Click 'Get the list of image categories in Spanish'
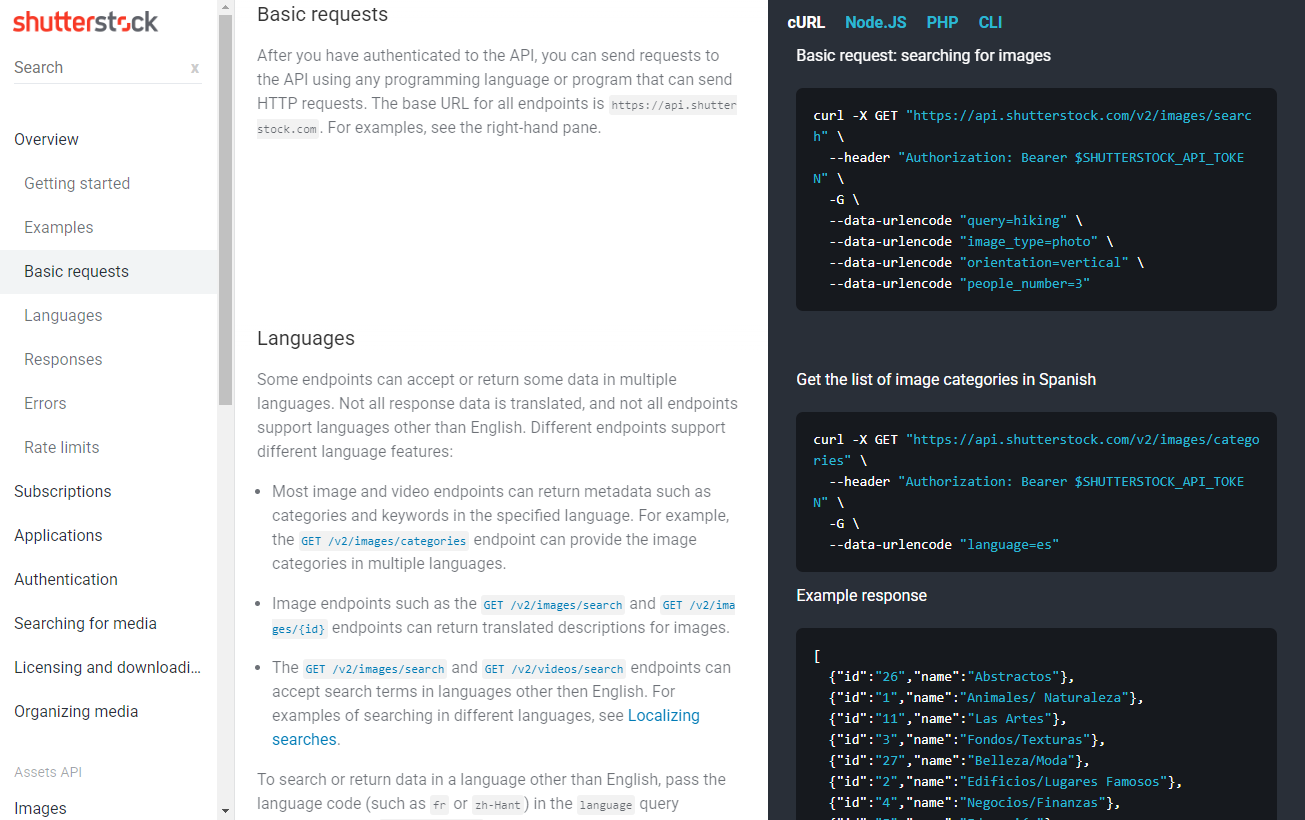This screenshot has height=820, width=1305. tap(946, 379)
